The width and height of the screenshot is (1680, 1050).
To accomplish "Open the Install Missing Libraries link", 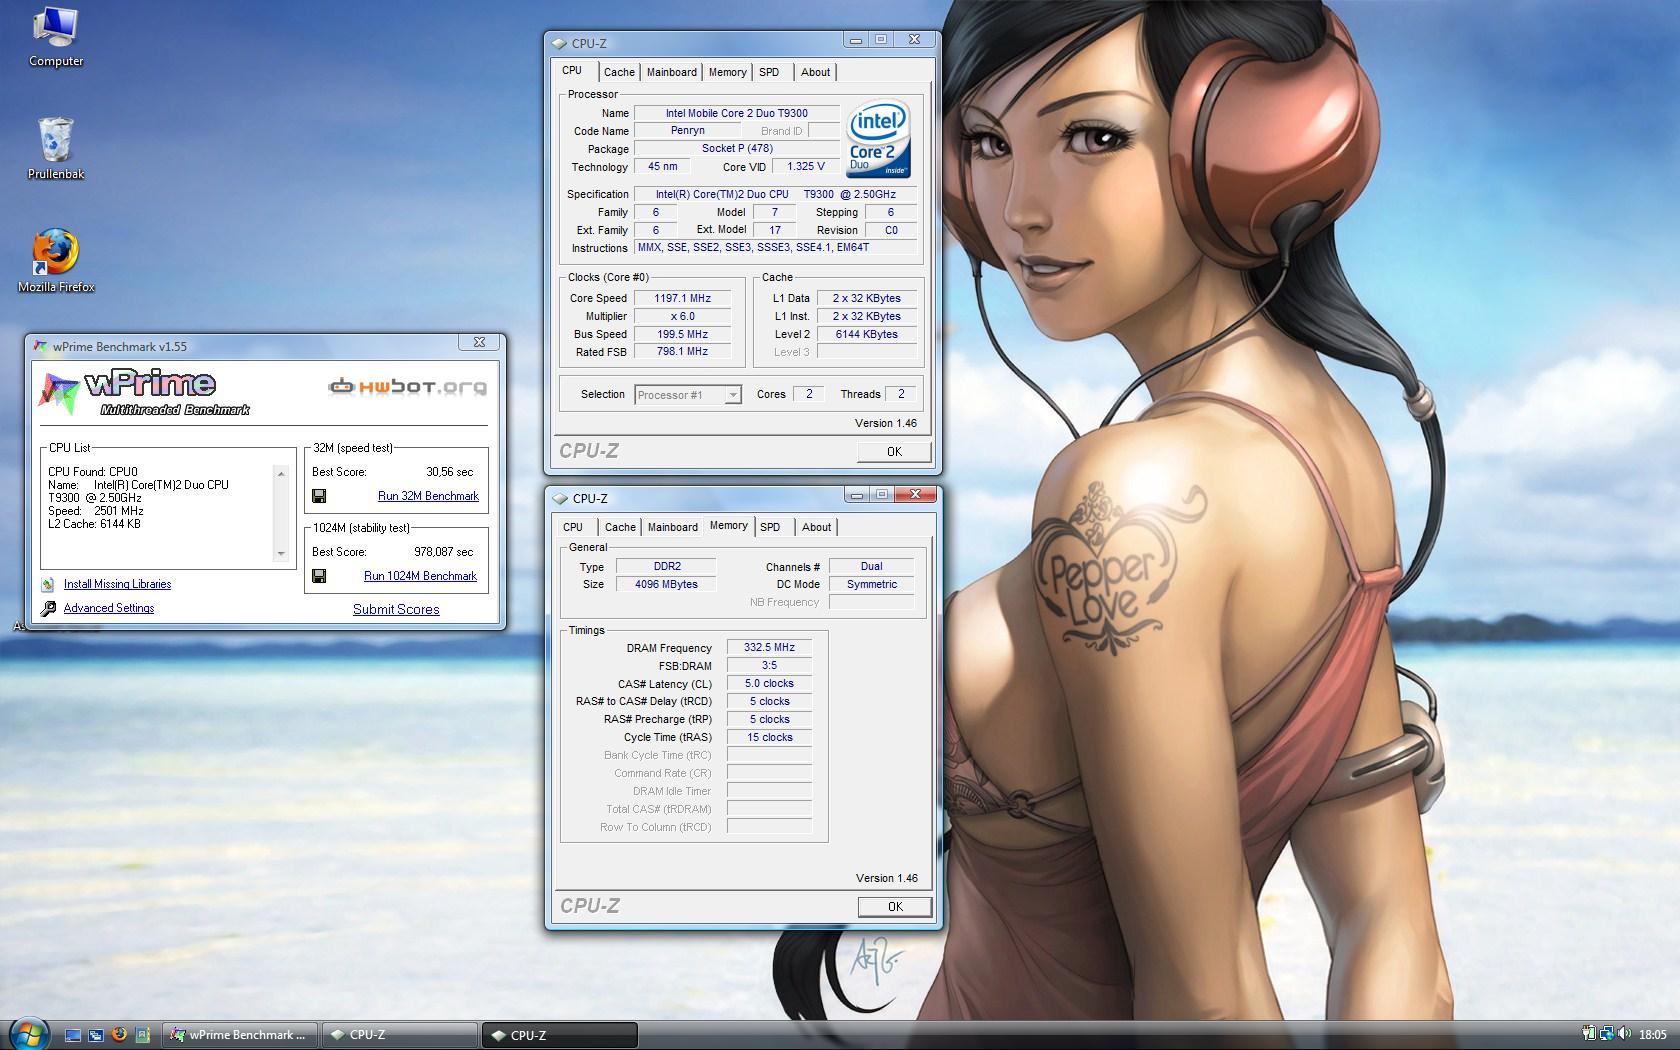I will (117, 584).
